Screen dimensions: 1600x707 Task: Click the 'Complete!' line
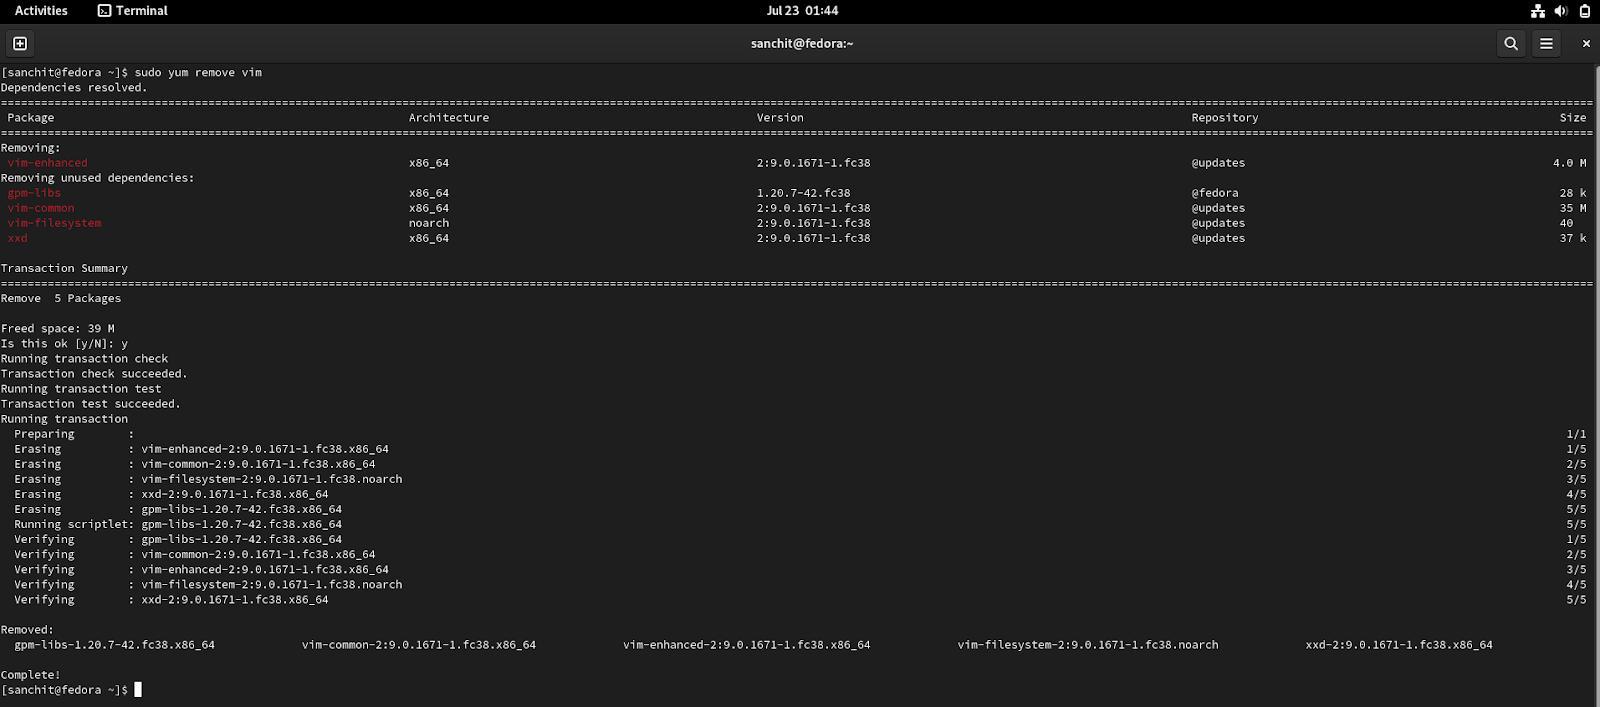31,675
